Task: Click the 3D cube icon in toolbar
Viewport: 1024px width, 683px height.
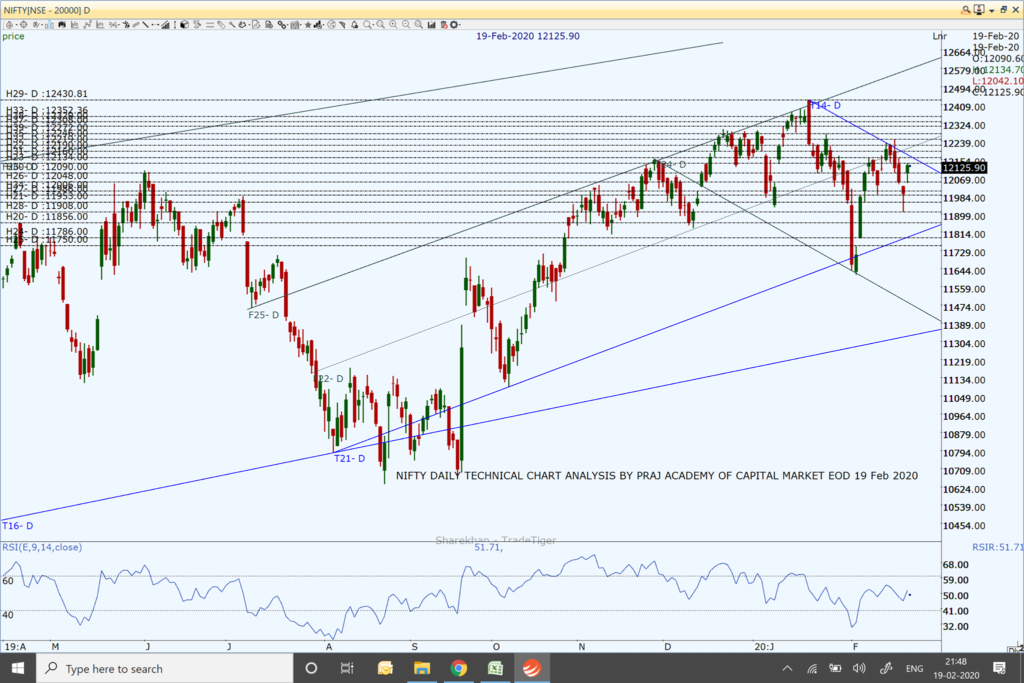Action: [184, 25]
